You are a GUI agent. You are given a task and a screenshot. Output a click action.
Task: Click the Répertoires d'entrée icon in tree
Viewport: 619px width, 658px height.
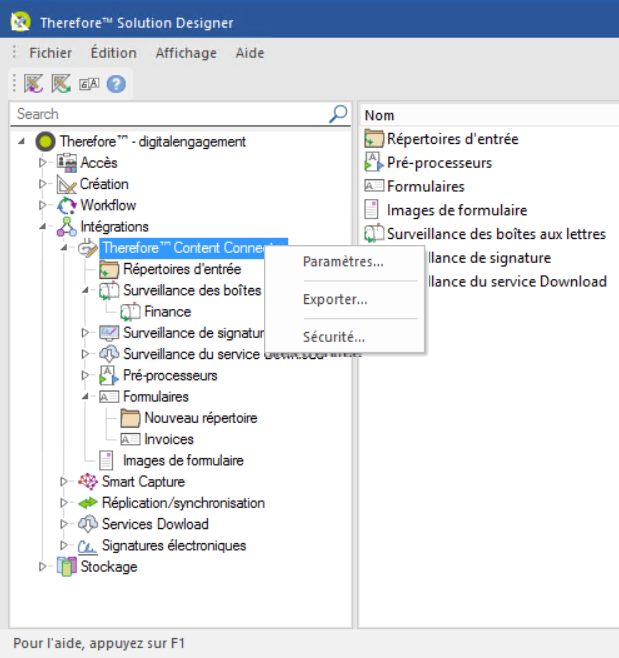(x=109, y=269)
